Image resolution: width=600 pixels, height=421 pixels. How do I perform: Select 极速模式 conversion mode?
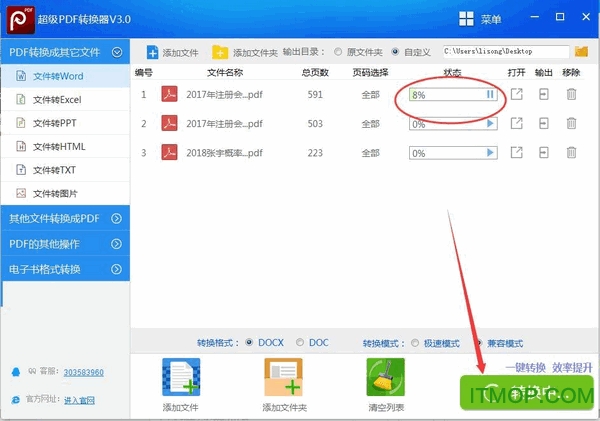tap(415, 343)
